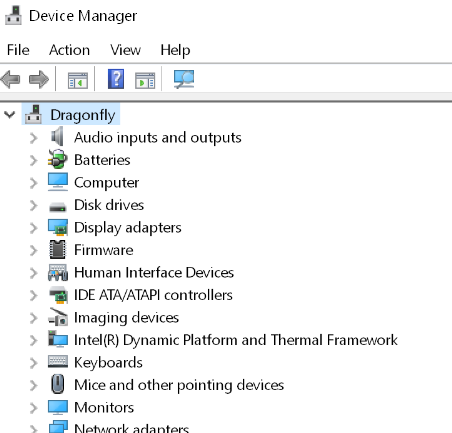Click the Dragonfly computer node icon
Image resolution: width=452 pixels, height=433 pixels.
33,115
